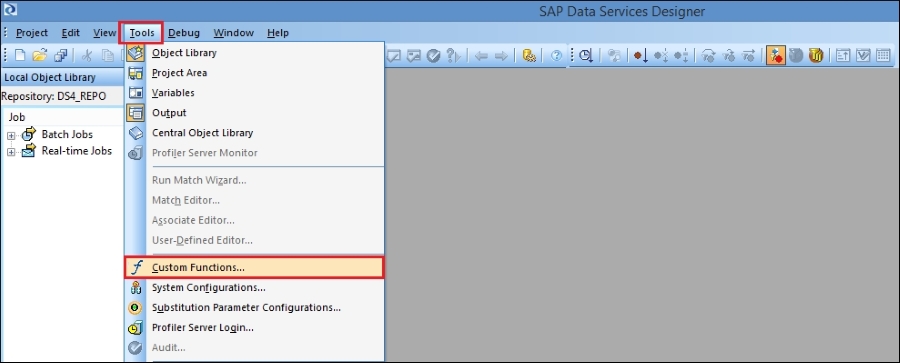Screen dimensions: 900x363
Task: Click the Forward arrow toolbar icon
Action: click(x=501, y=55)
